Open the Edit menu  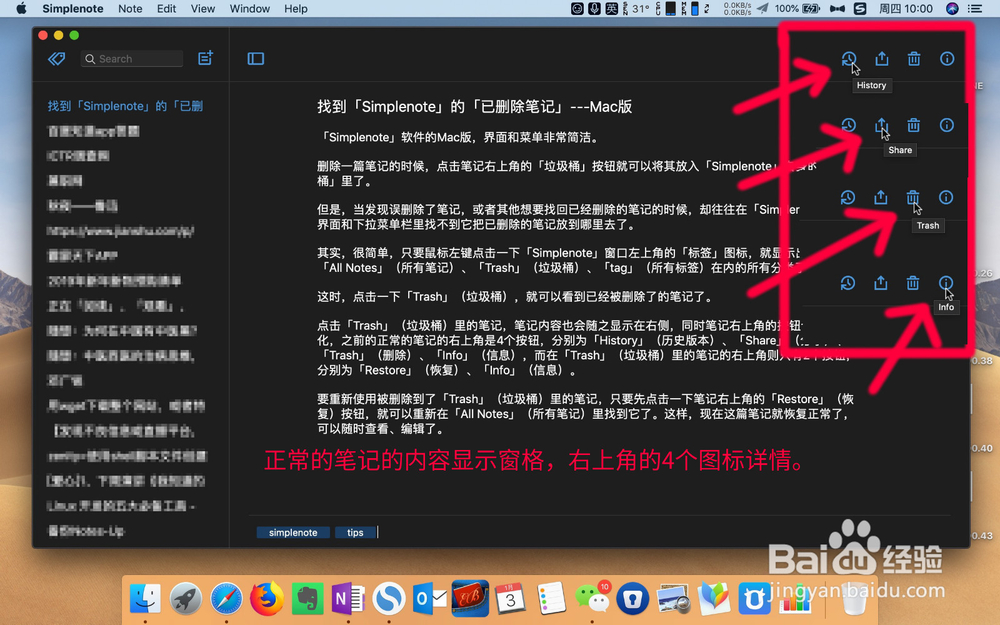(x=166, y=8)
